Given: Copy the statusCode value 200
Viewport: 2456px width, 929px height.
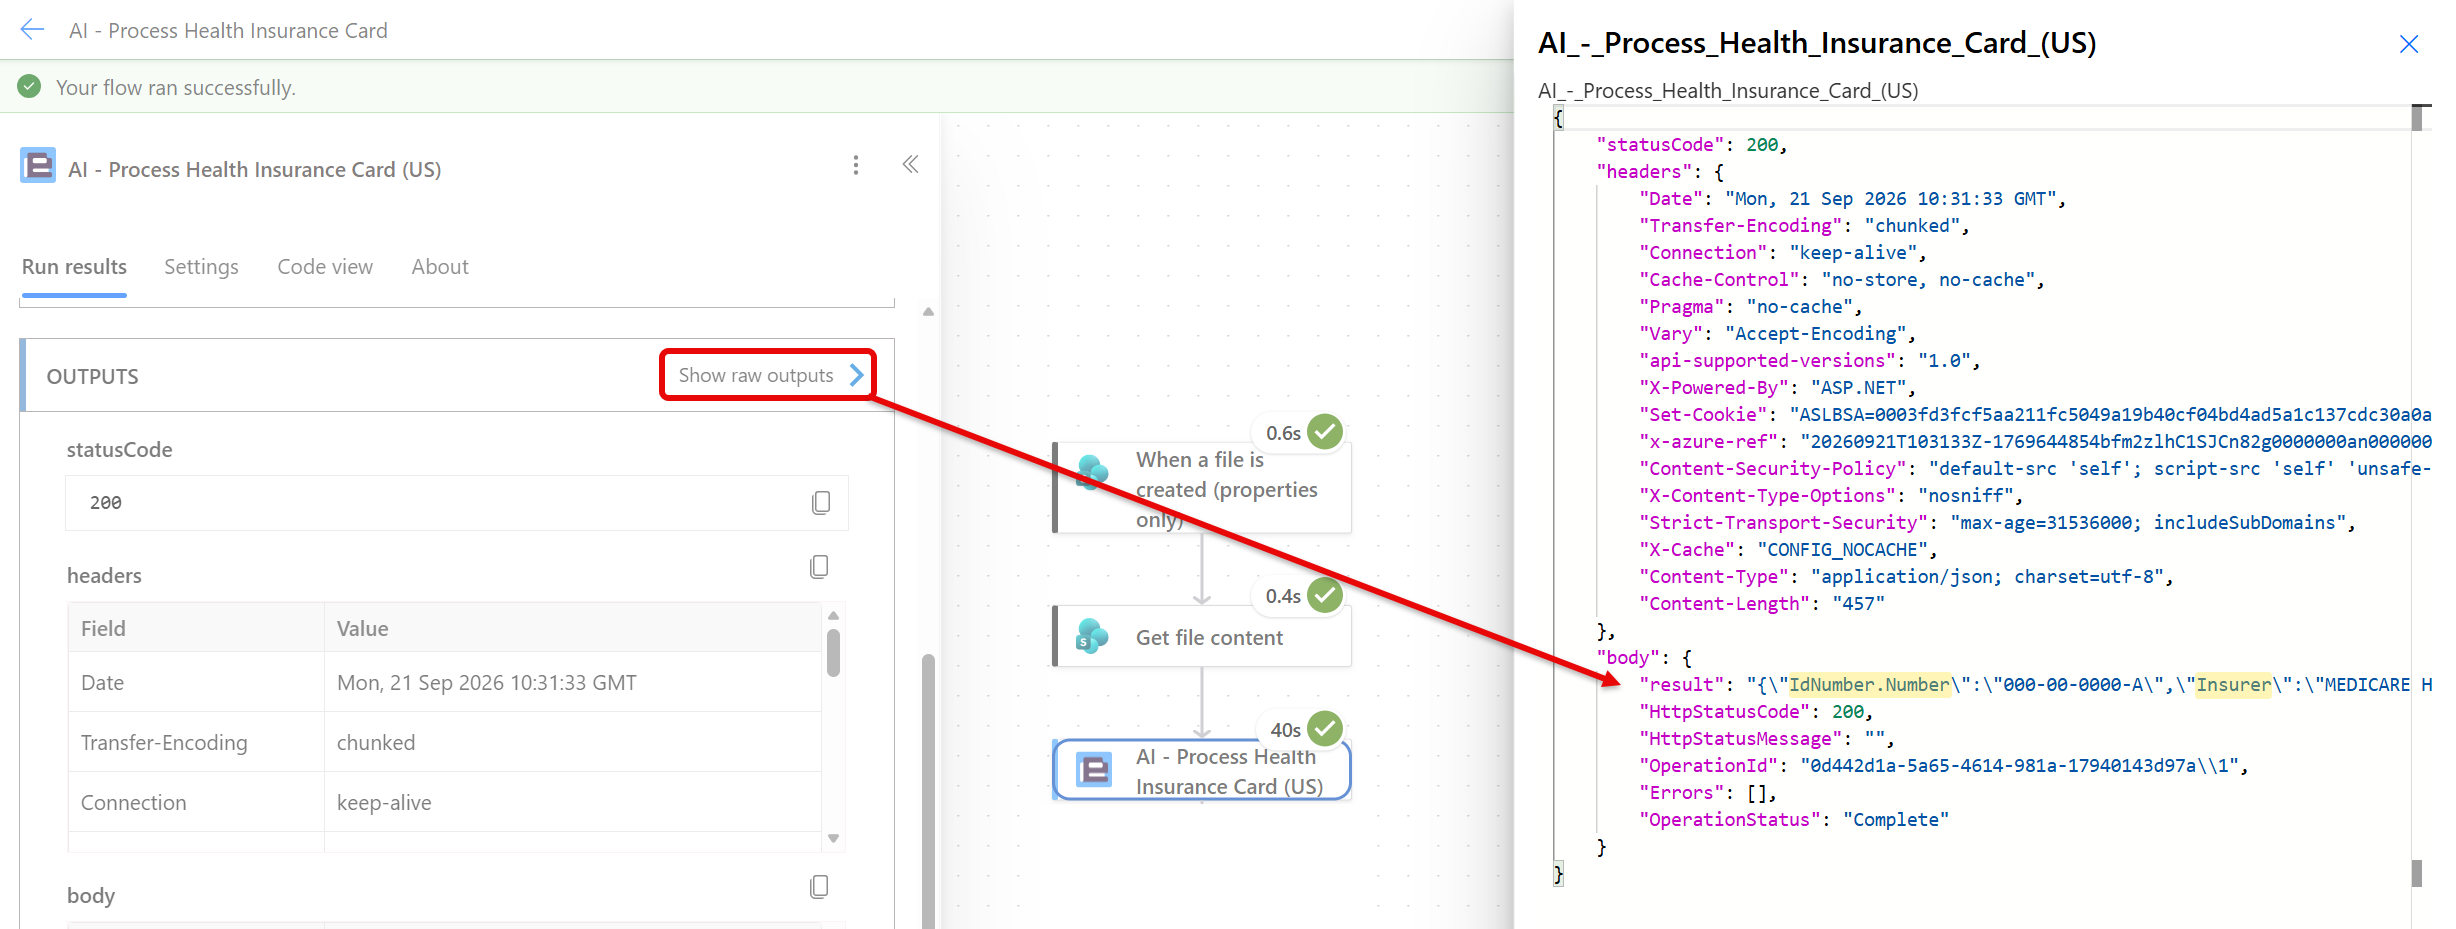Looking at the screenshot, I should [821, 502].
